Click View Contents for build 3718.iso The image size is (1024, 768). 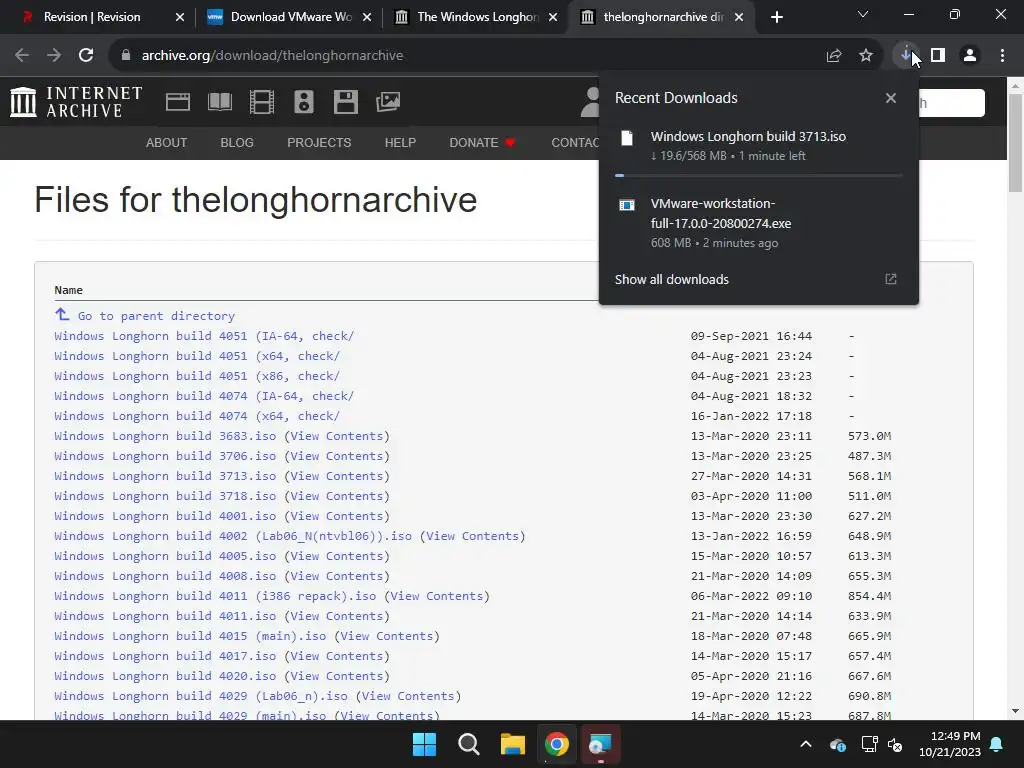337,496
